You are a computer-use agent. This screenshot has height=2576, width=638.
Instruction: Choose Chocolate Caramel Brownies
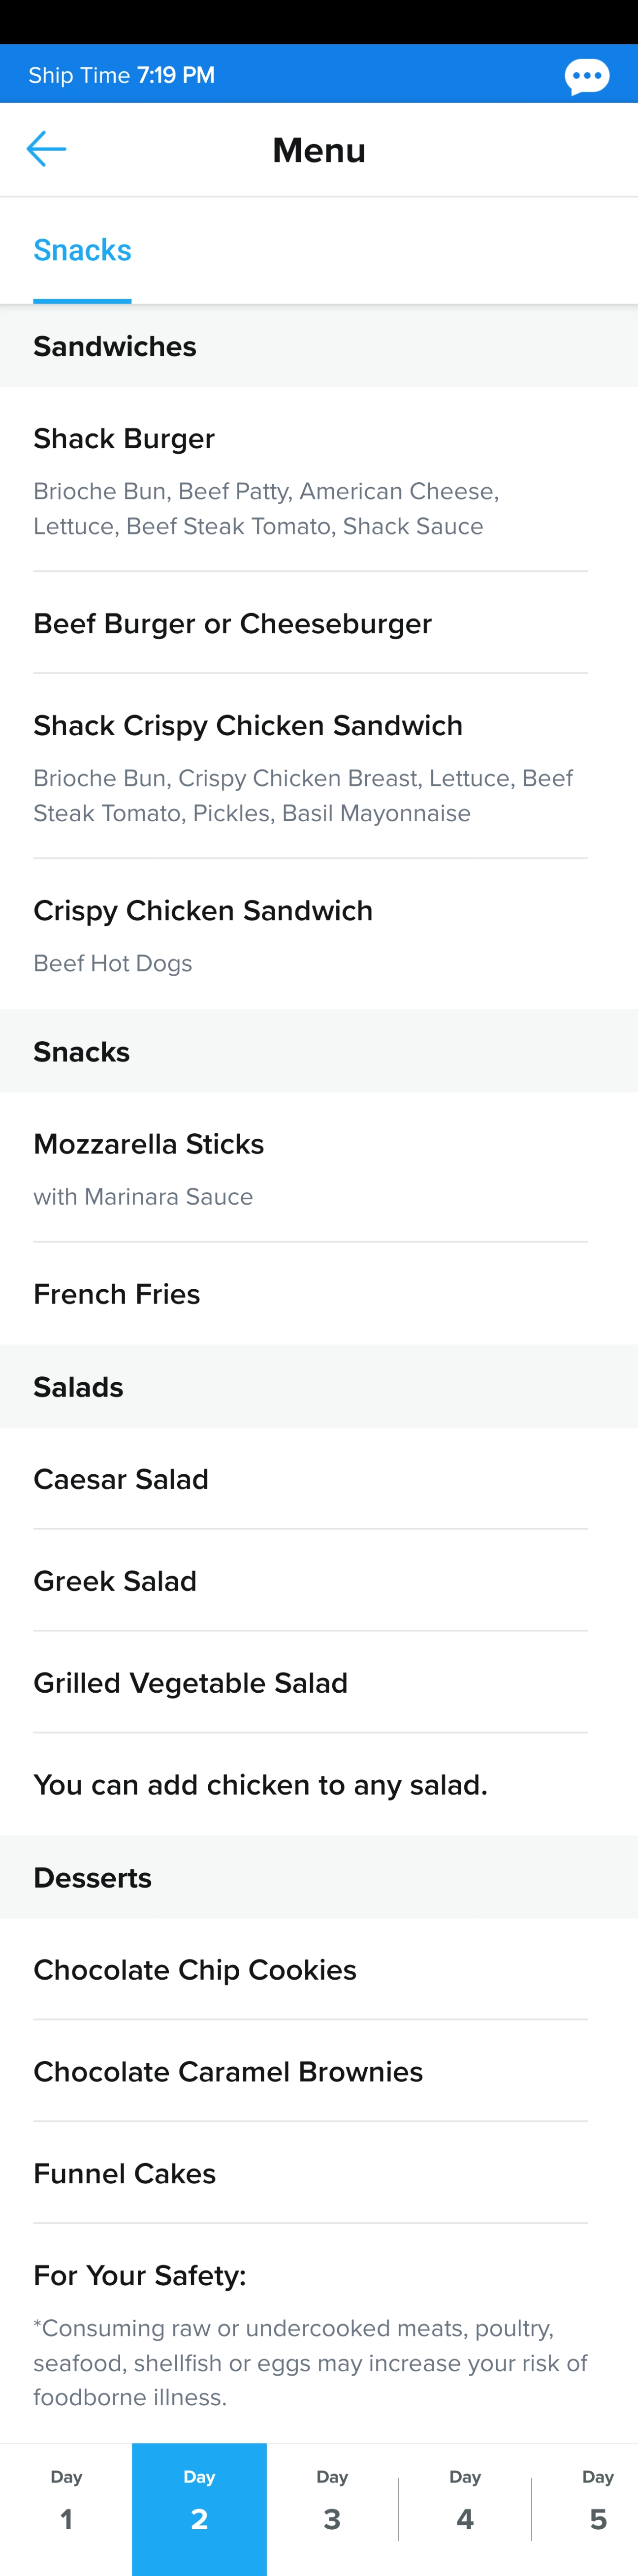point(319,2072)
